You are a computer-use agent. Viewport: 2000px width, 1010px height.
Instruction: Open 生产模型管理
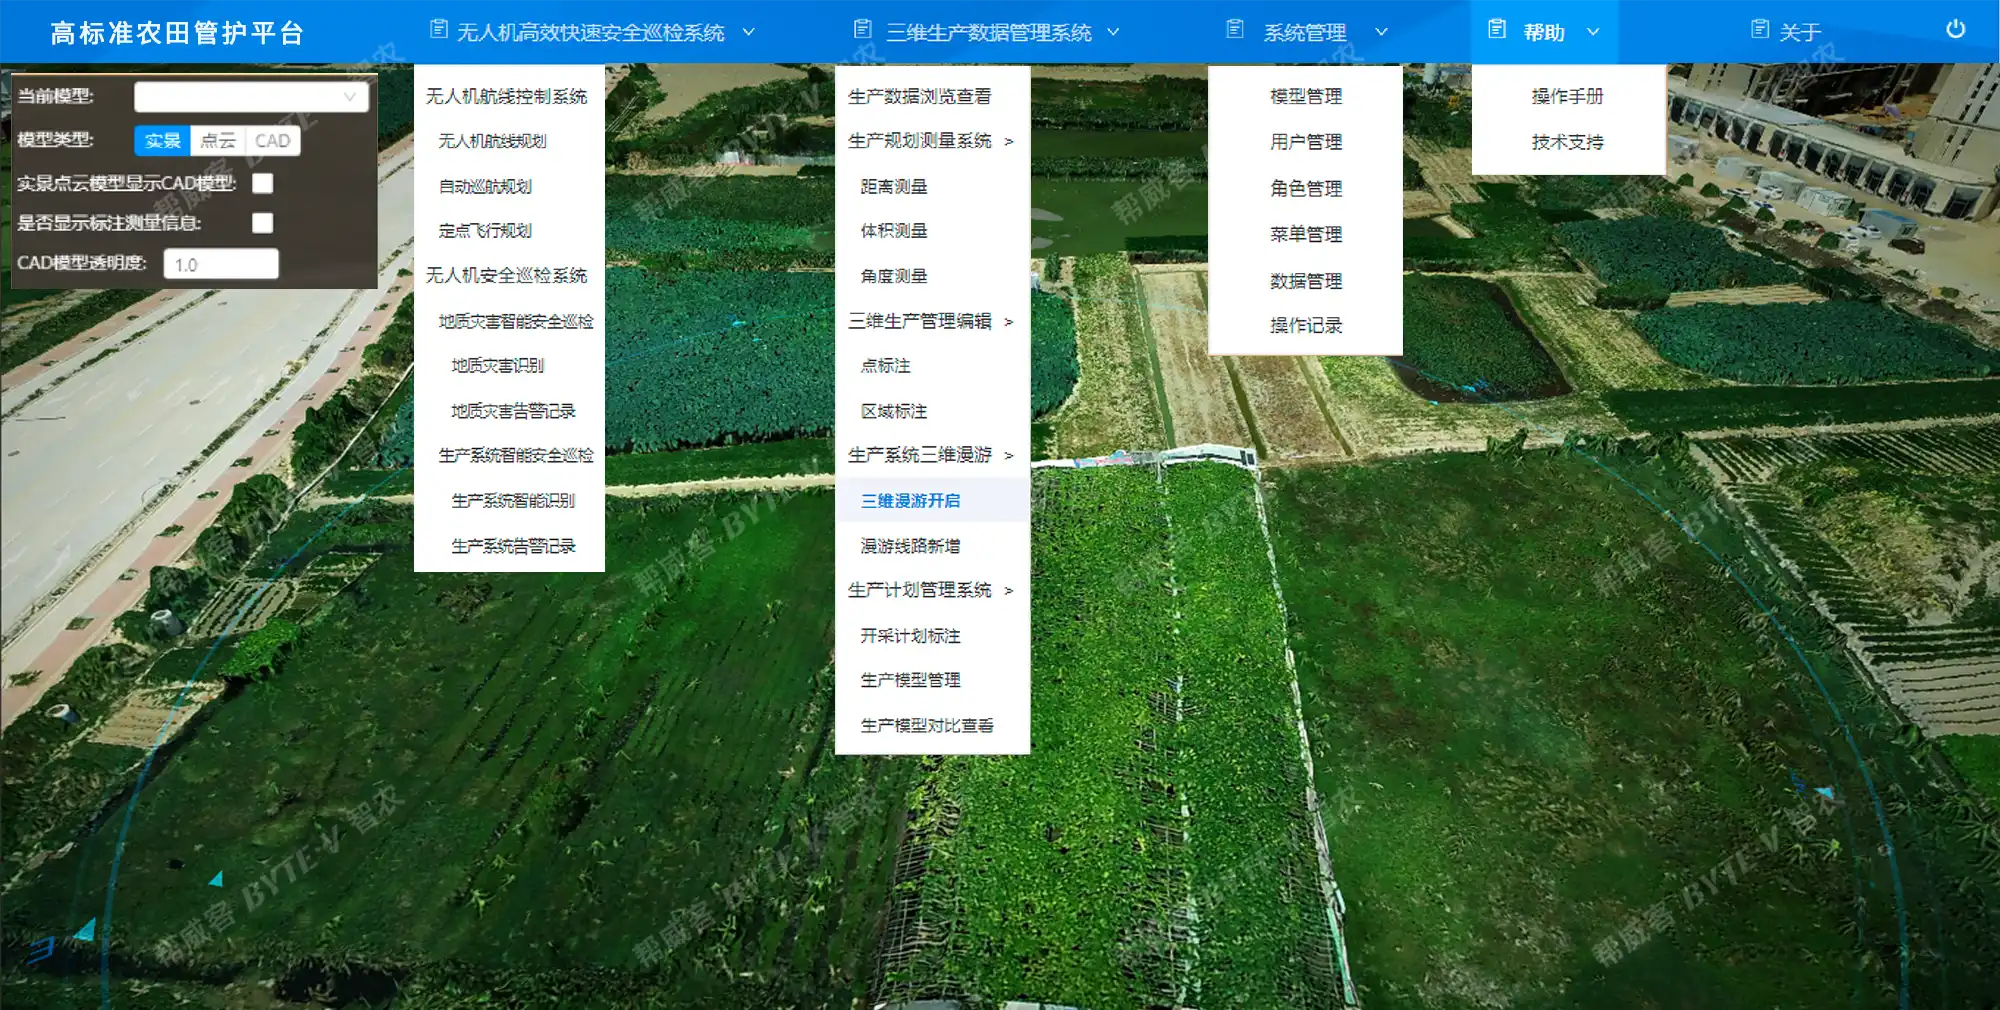[910, 680]
